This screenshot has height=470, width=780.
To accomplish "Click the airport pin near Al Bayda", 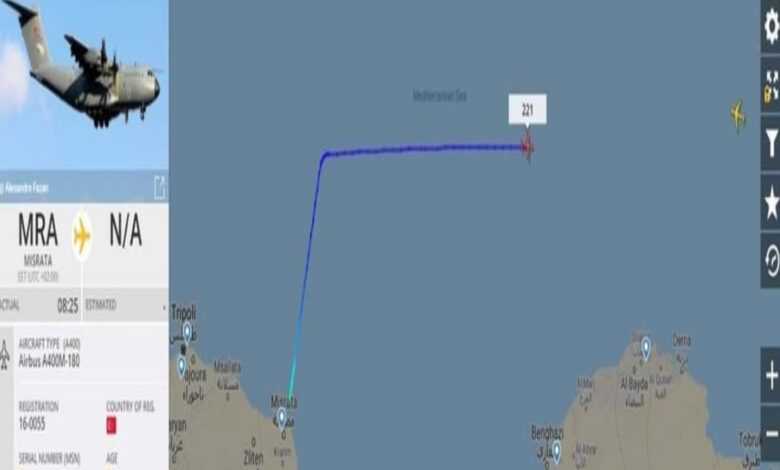I will point(646,347).
